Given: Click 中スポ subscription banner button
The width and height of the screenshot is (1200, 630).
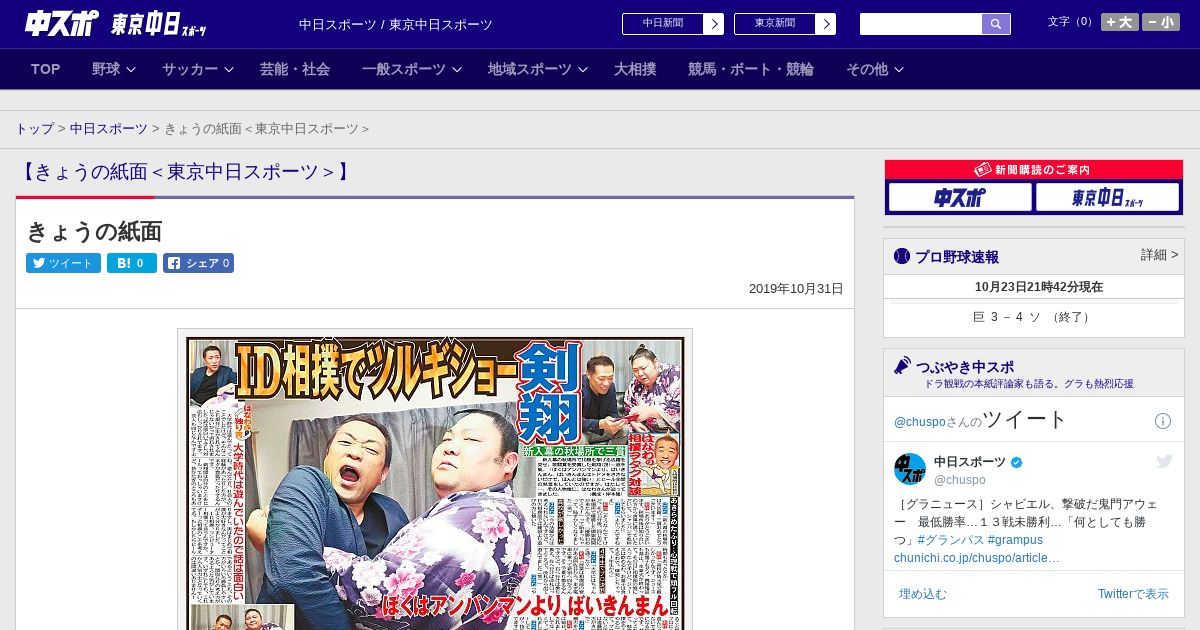Looking at the screenshot, I should point(960,197).
